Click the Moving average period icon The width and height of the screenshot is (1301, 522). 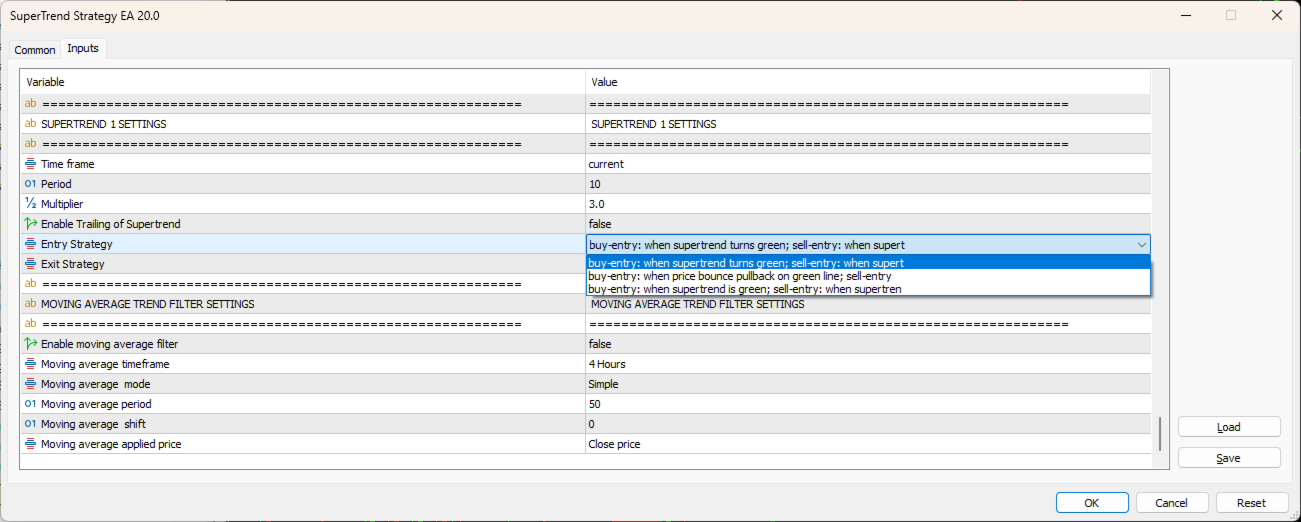(x=30, y=404)
